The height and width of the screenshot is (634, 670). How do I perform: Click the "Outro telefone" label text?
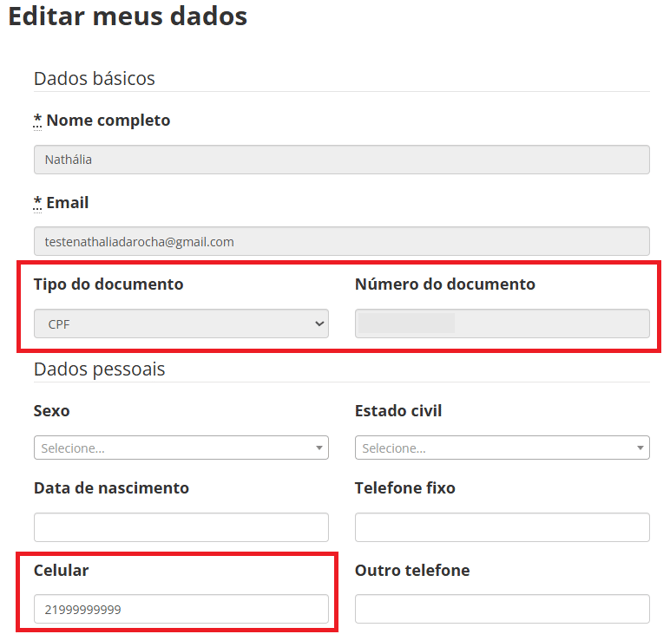pyautogui.click(x=412, y=570)
